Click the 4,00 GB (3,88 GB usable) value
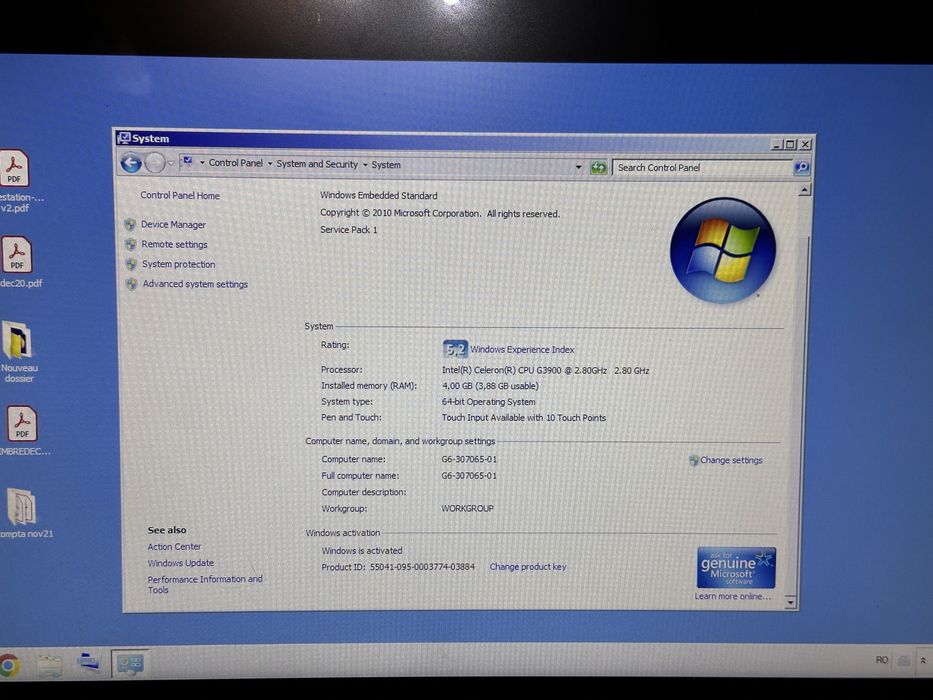 click(x=490, y=386)
